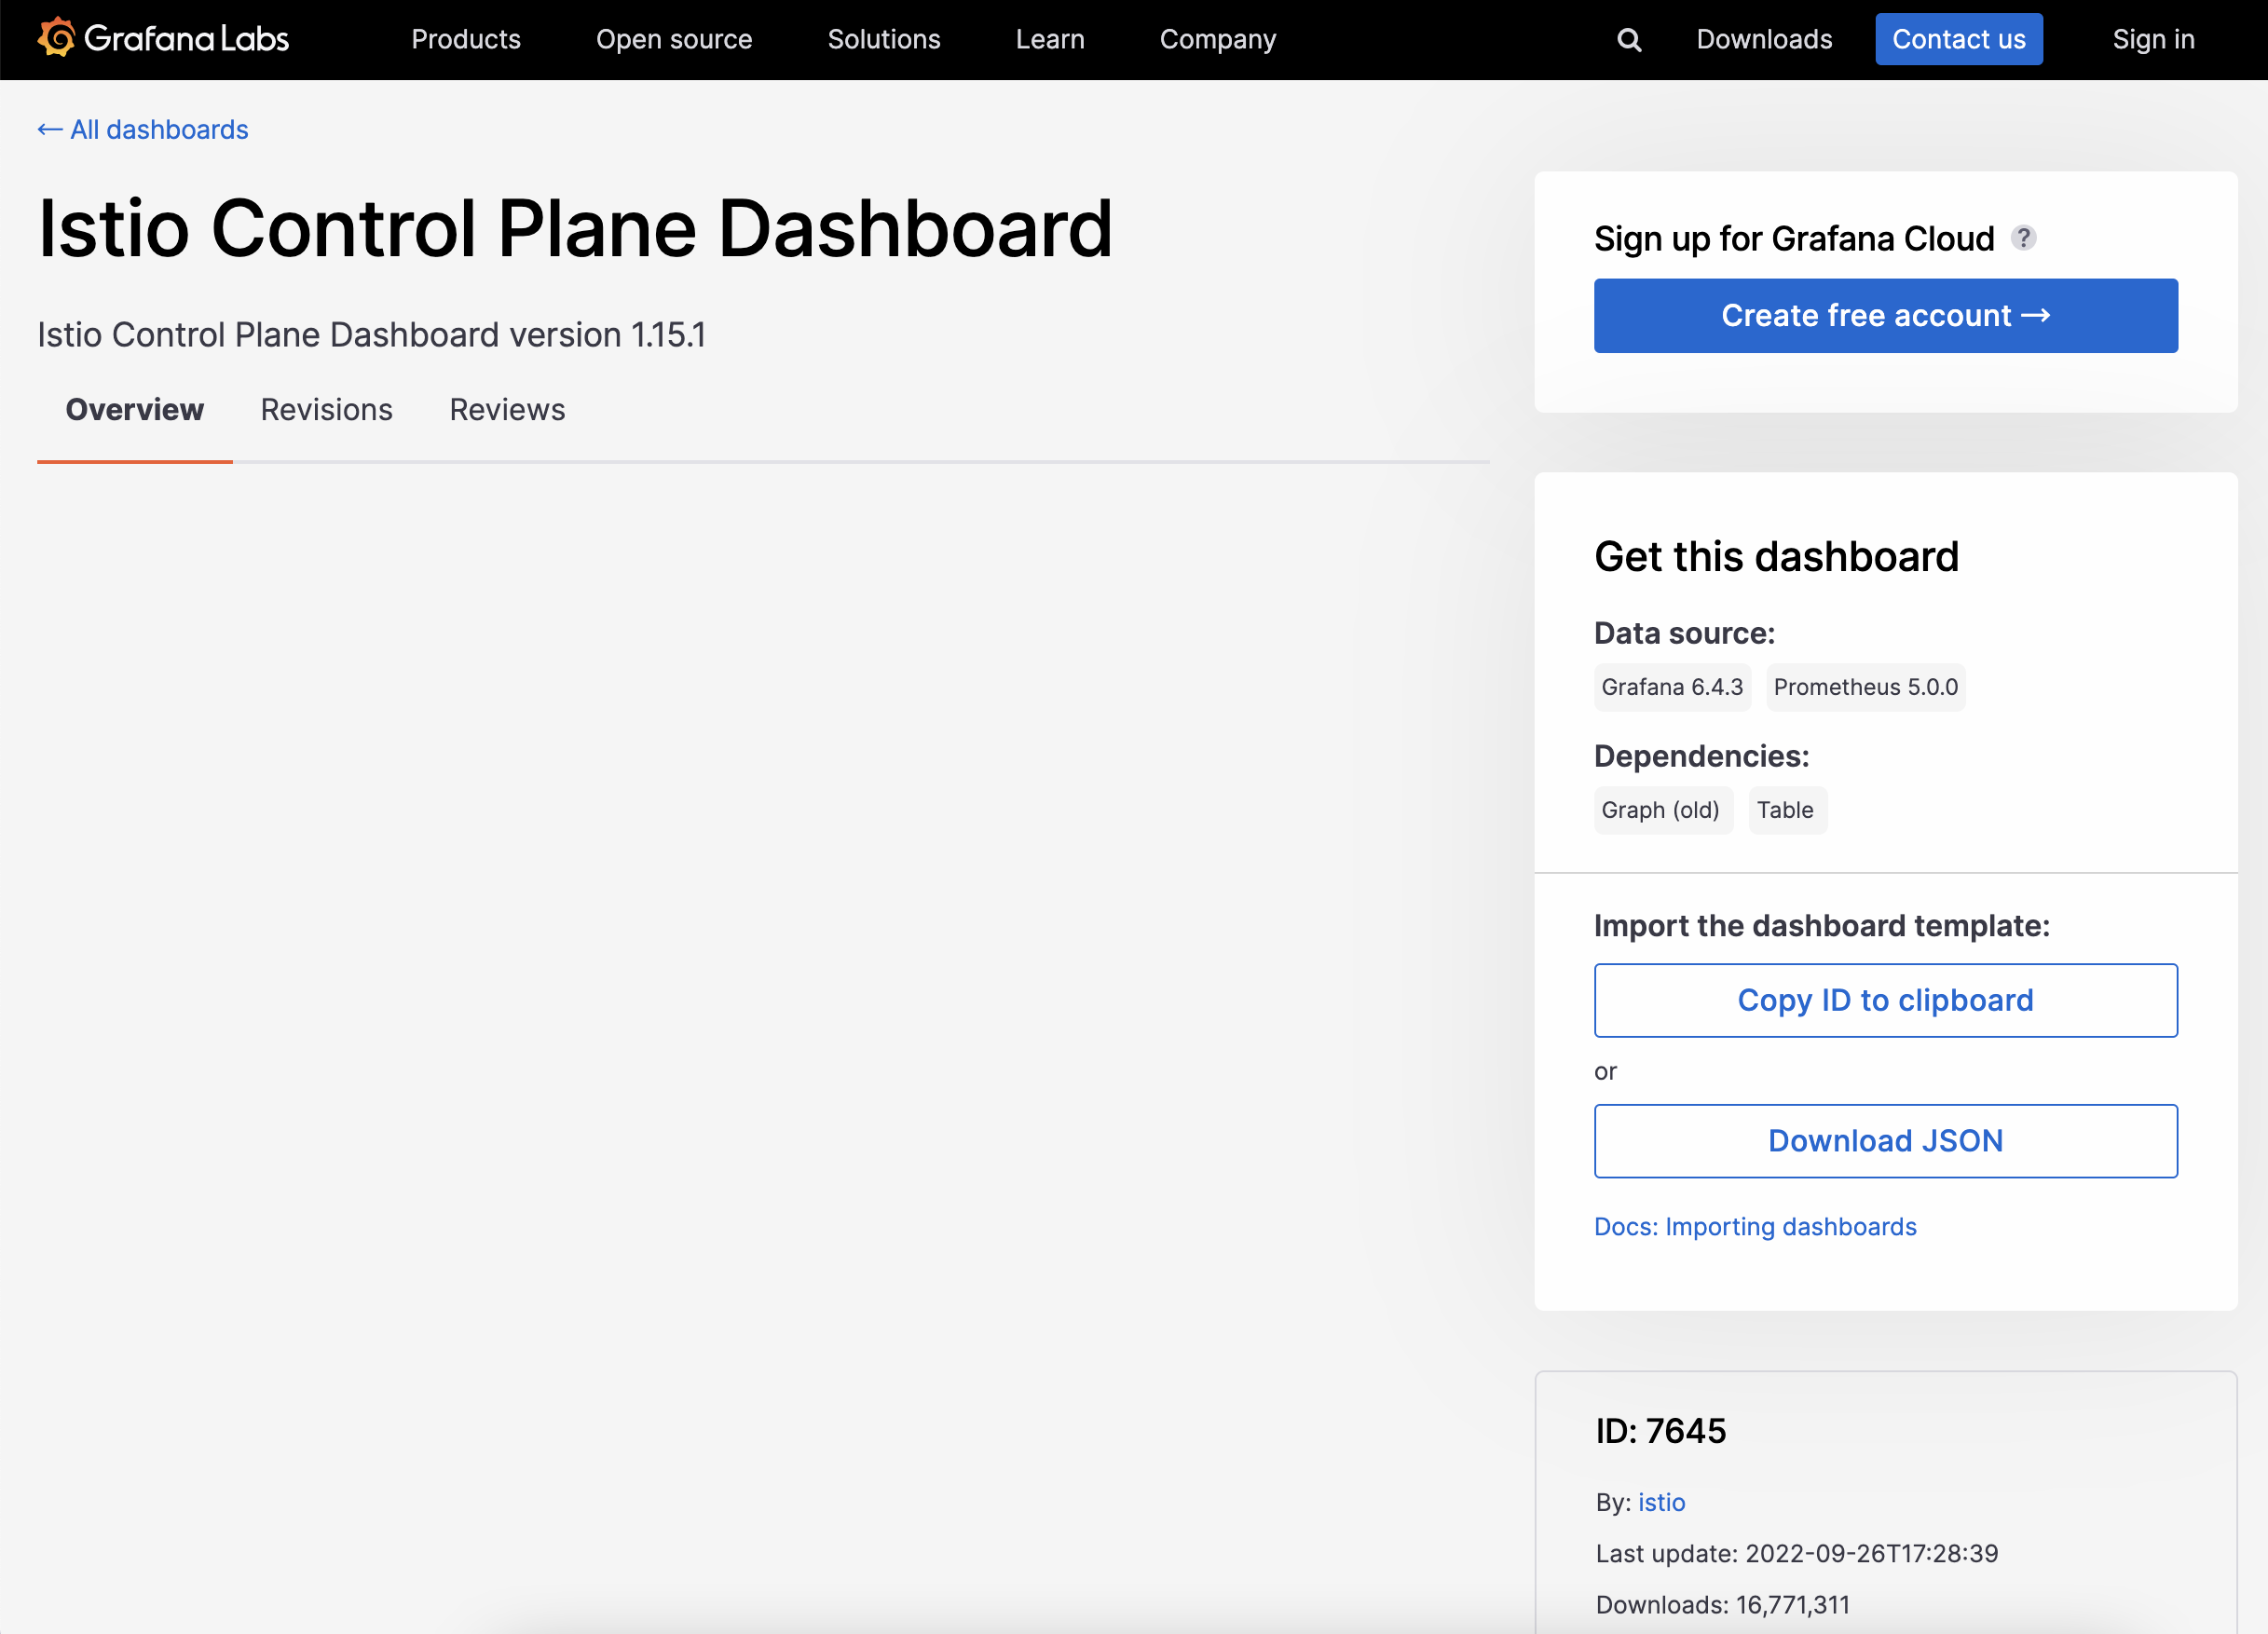Open the istio author profile link
This screenshot has height=1634, width=2268.
click(x=1661, y=1502)
